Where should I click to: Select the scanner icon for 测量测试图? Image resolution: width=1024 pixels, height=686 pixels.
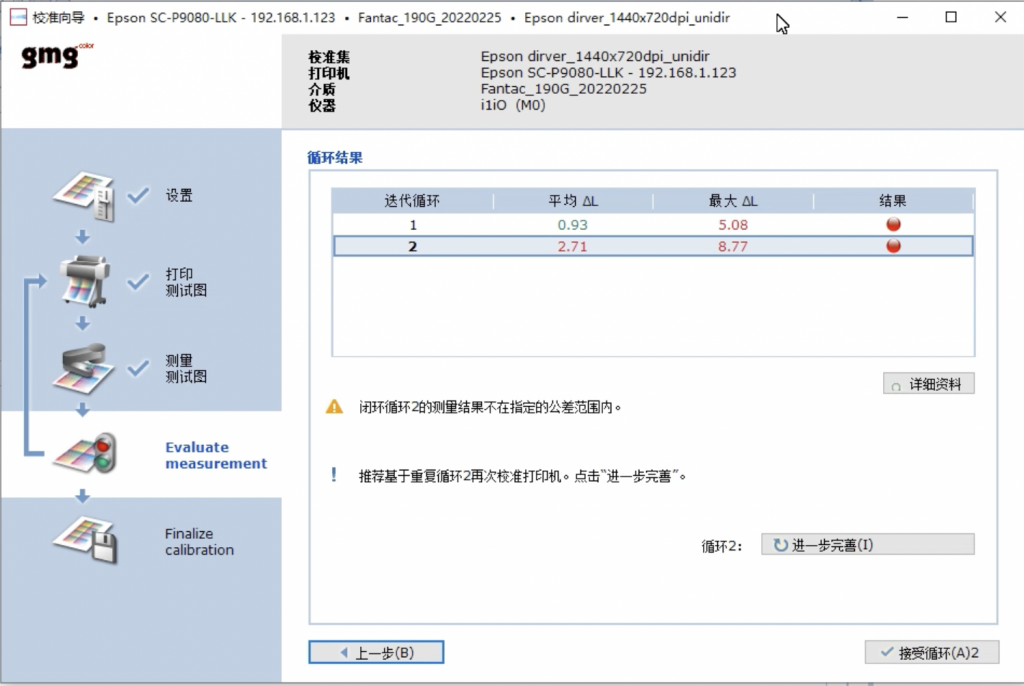pos(84,368)
